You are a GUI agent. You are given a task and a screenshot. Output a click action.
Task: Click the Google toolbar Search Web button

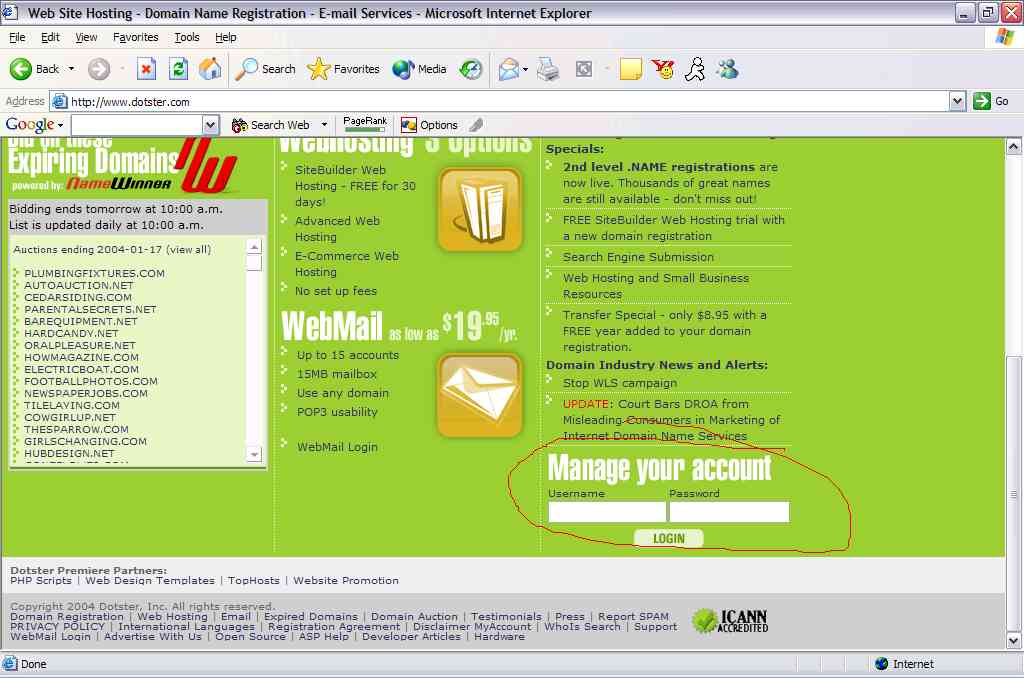click(272, 125)
